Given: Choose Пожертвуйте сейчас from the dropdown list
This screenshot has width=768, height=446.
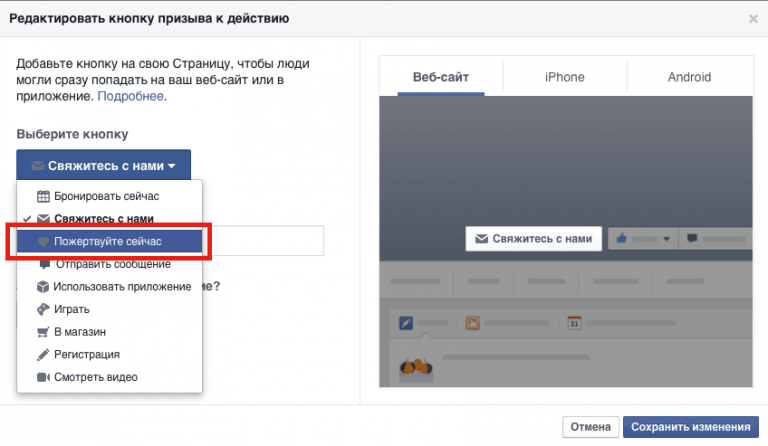Looking at the screenshot, I should (x=108, y=242).
